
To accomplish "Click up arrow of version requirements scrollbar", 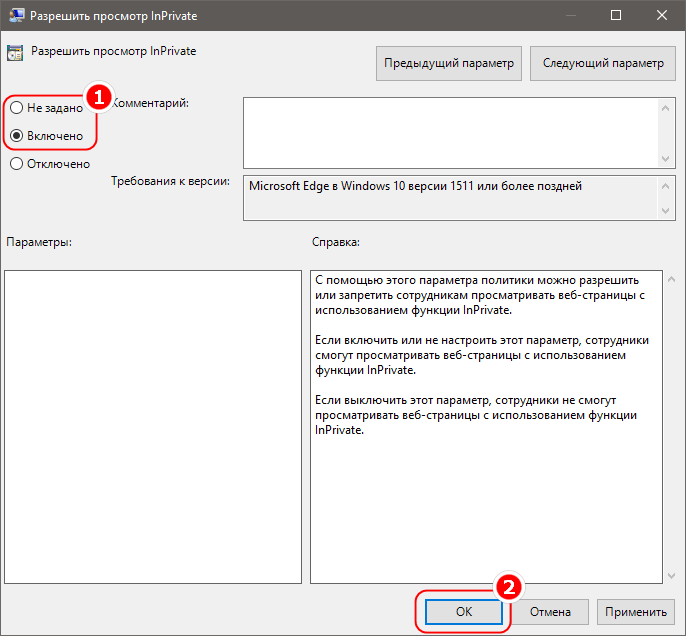I will pos(665,186).
